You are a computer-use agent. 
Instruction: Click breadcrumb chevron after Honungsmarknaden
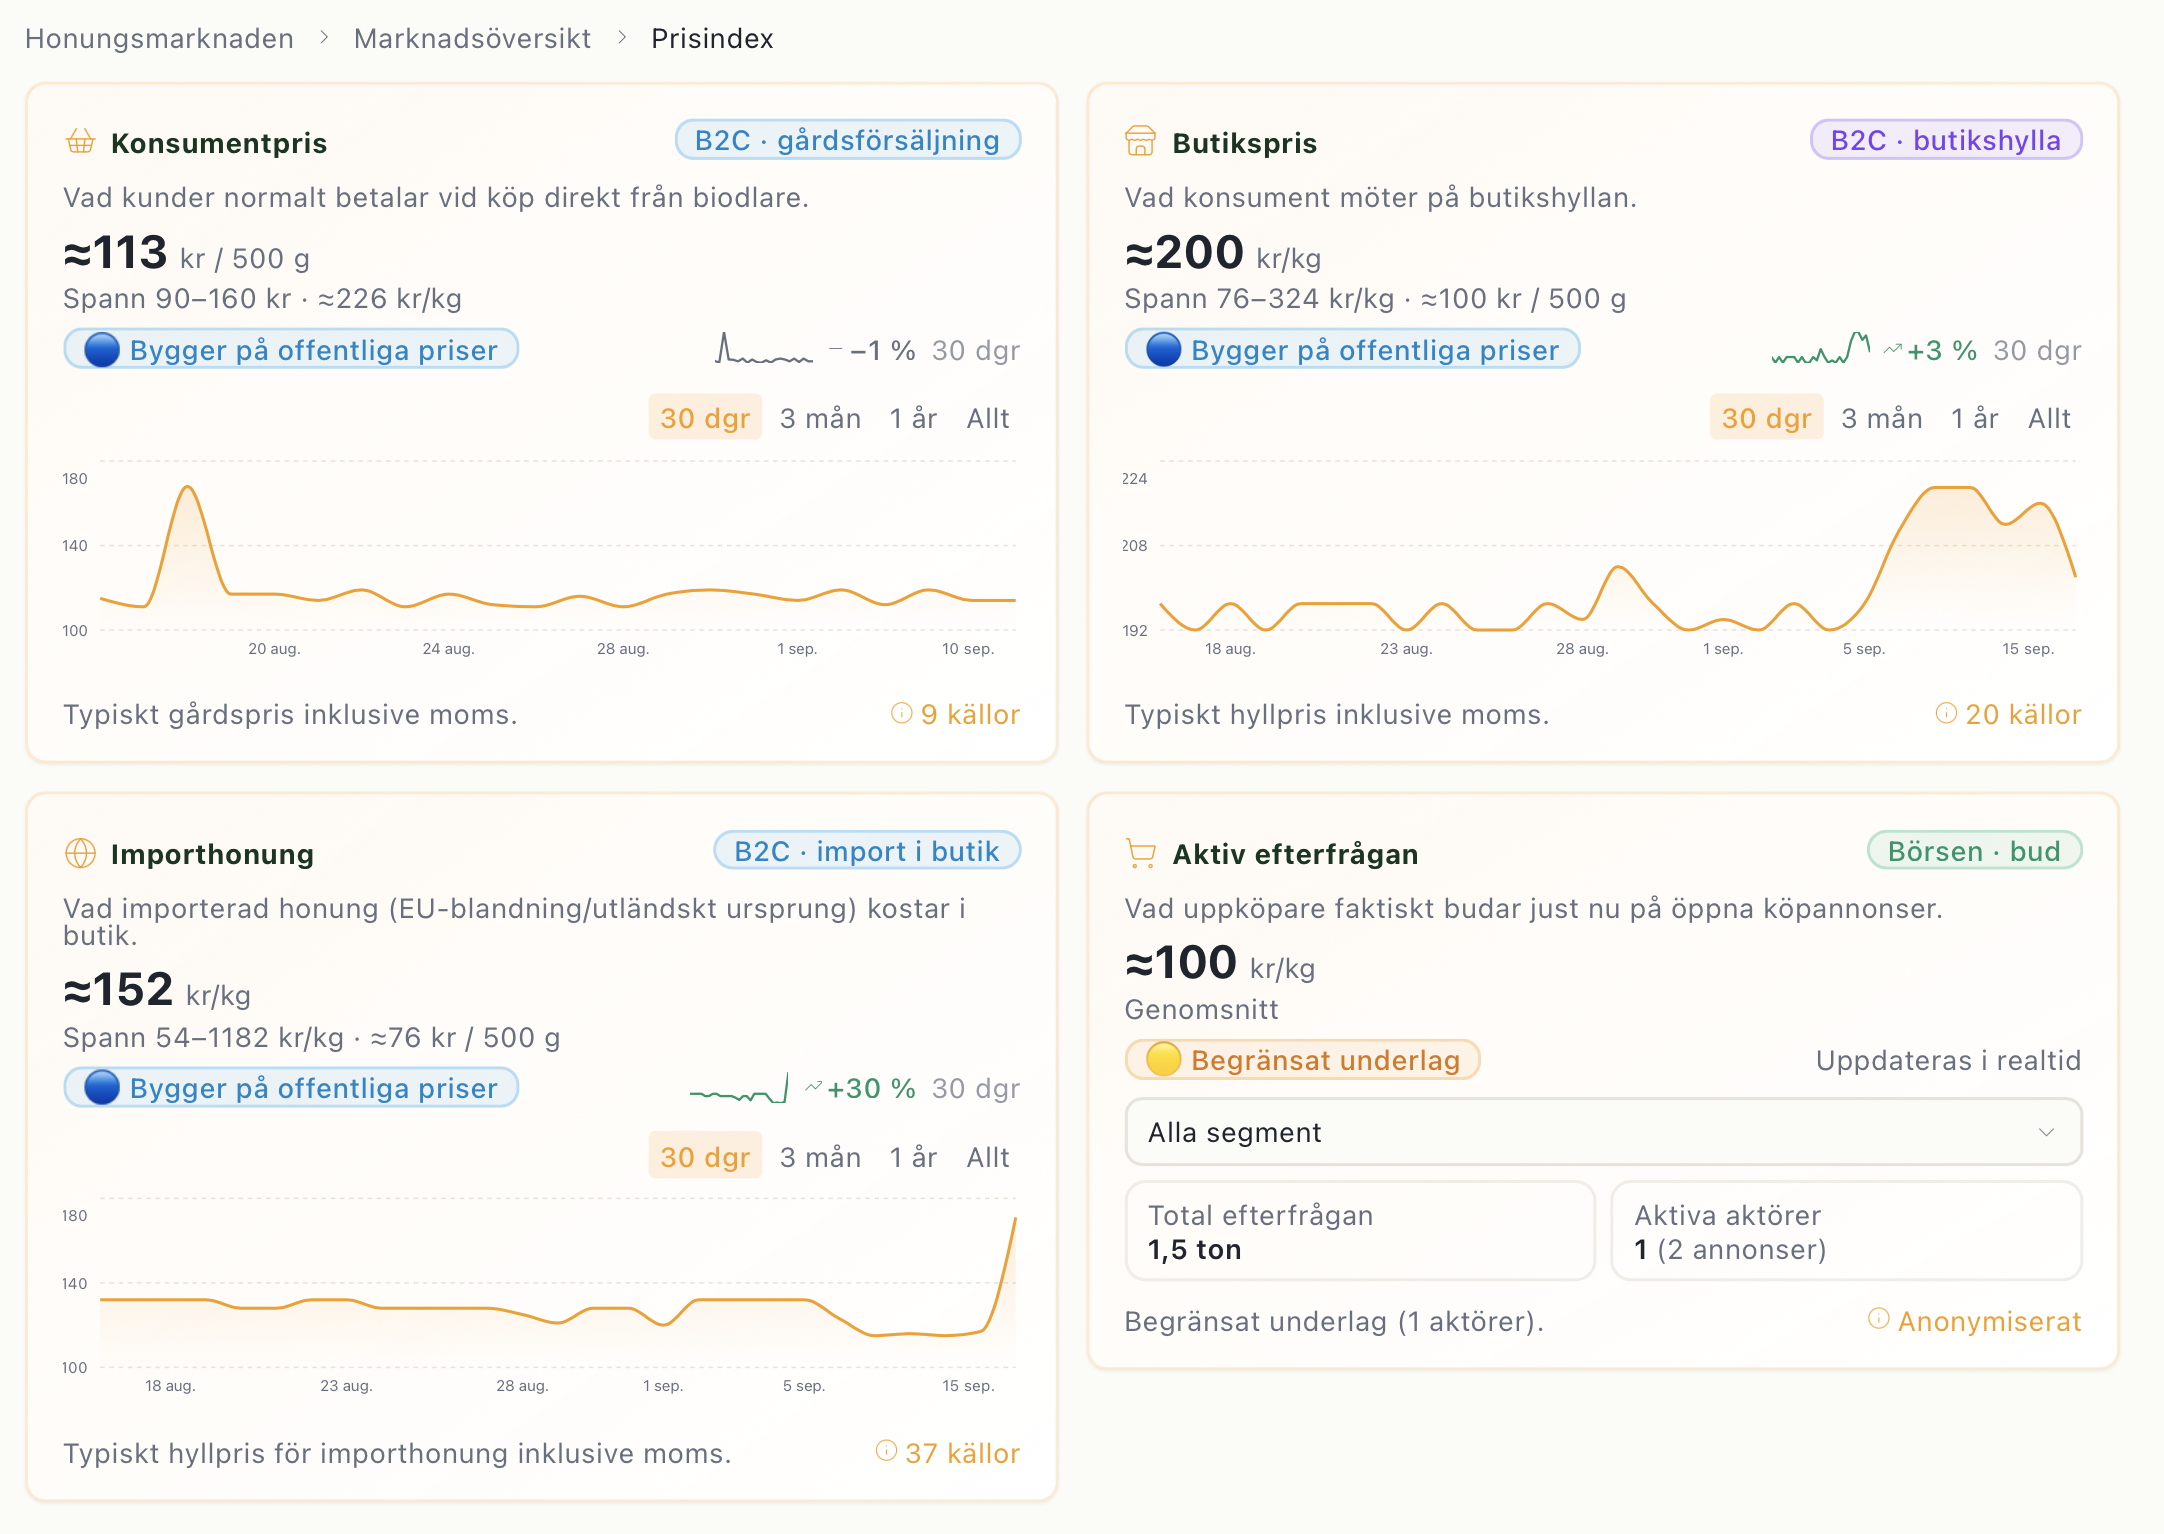click(x=324, y=38)
